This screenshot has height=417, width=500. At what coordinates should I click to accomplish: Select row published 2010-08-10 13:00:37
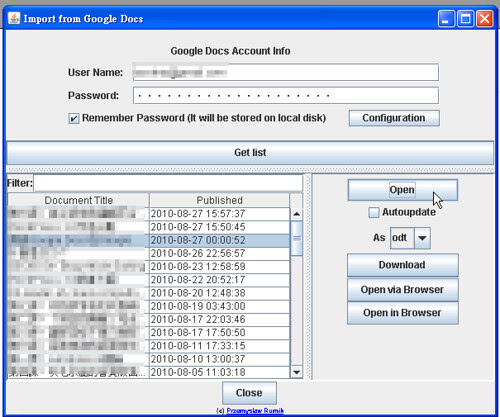(149, 359)
